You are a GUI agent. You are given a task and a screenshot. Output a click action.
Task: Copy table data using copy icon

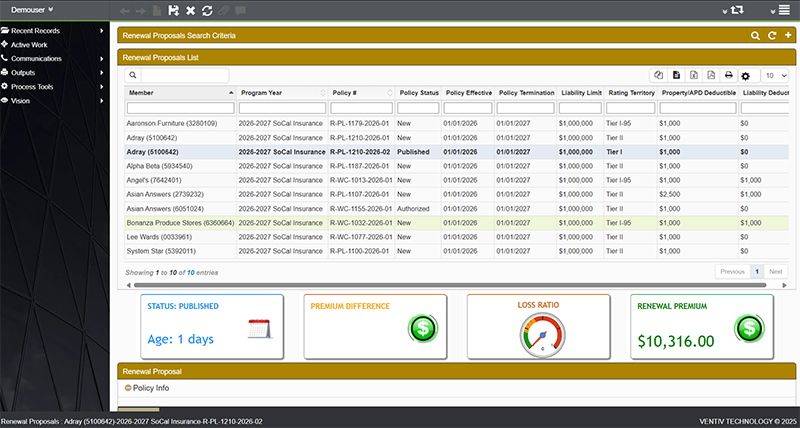click(658, 75)
